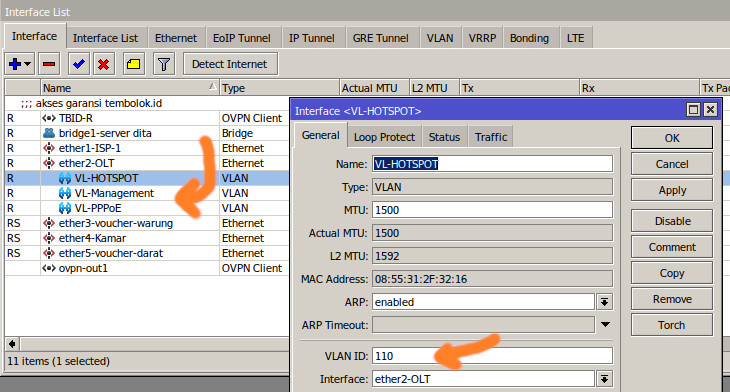The height and width of the screenshot is (392, 730).
Task: Click the Name field containing VL-HOTSPOT
Action: point(492,164)
